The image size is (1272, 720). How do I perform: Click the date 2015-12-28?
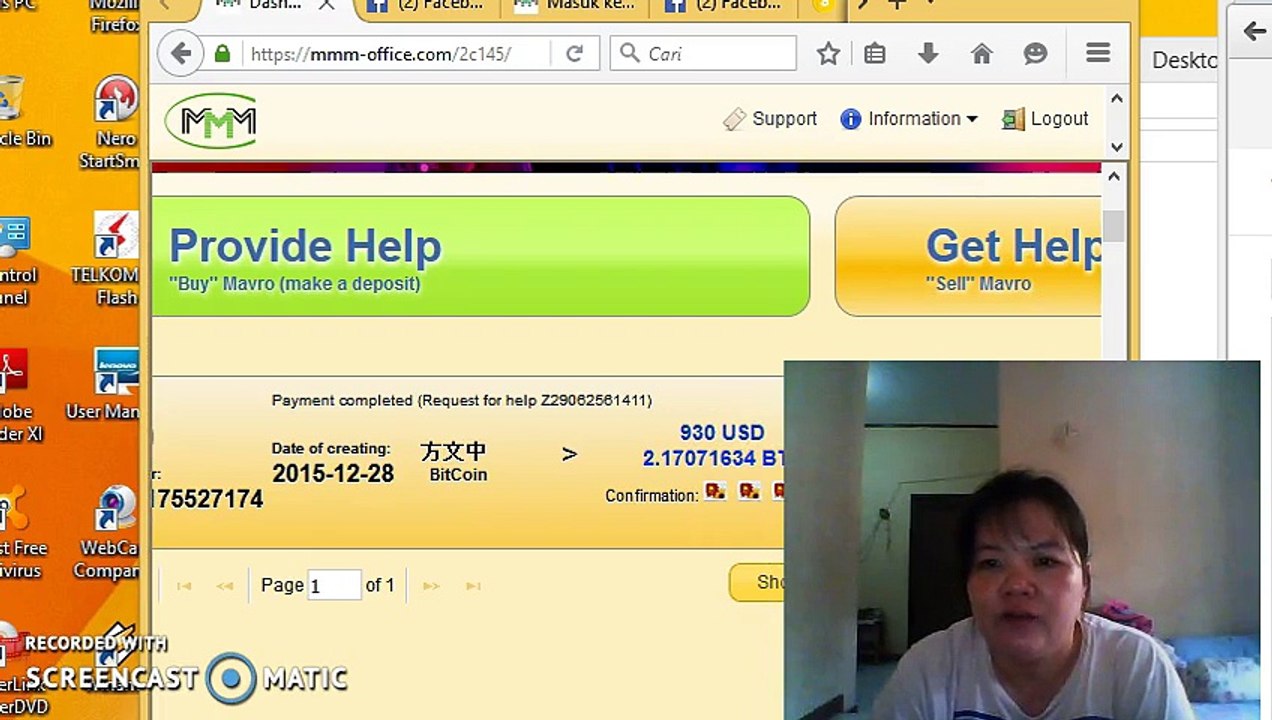pyautogui.click(x=333, y=474)
